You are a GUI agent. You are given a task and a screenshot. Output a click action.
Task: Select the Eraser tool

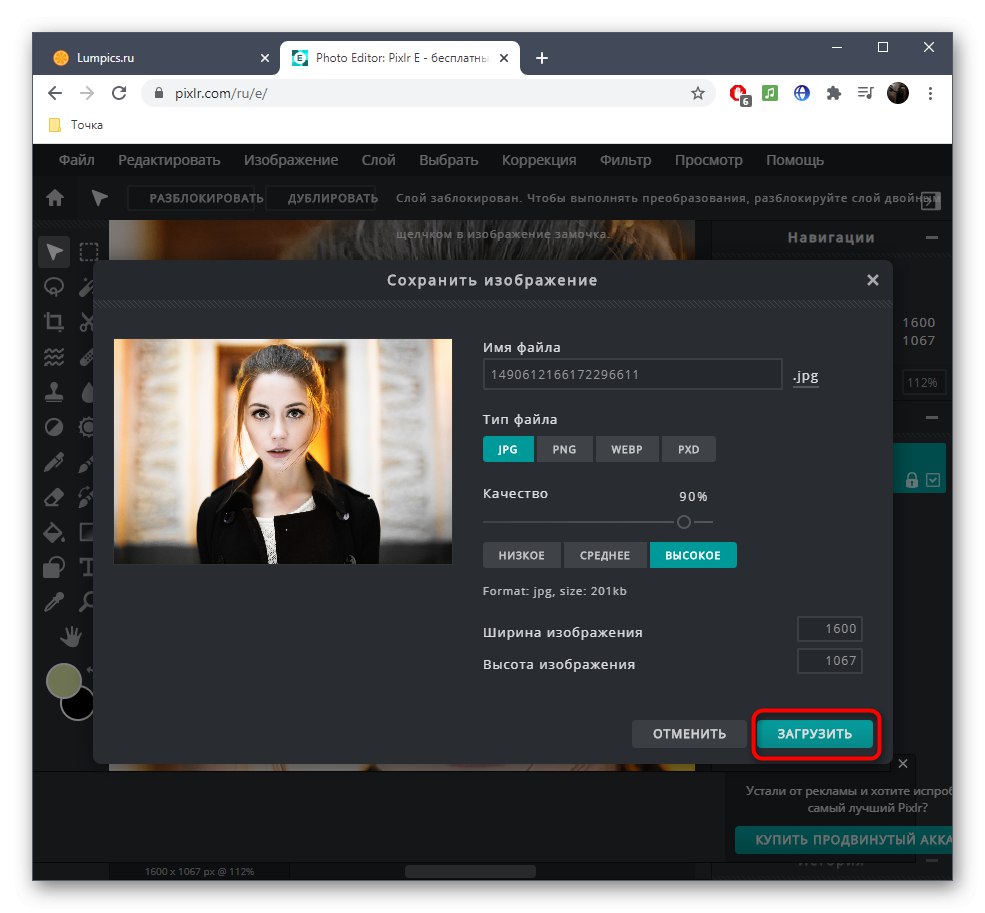(x=54, y=497)
